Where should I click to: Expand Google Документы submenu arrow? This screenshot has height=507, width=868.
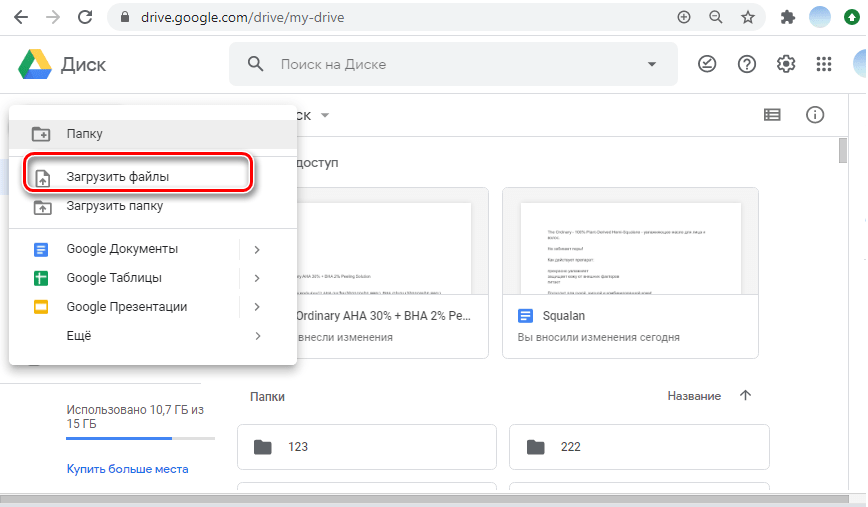point(257,249)
